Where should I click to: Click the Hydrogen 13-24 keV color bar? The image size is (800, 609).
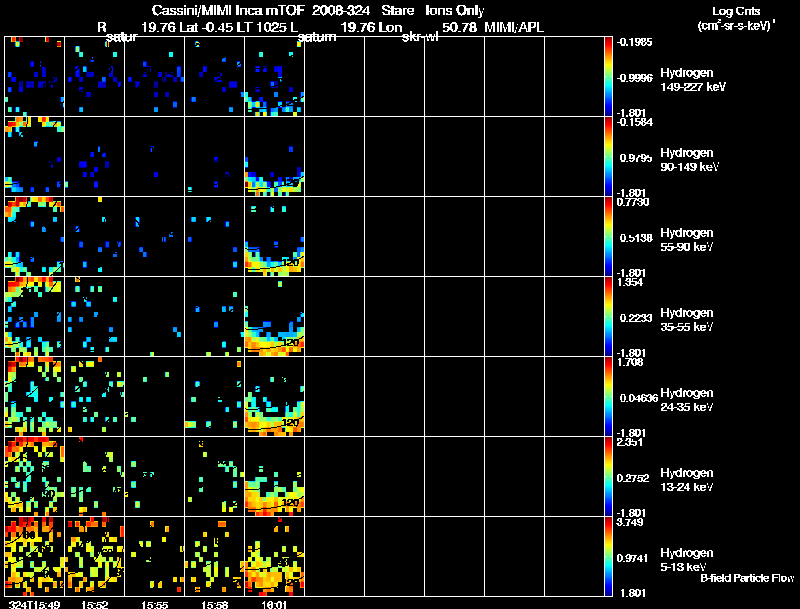pos(608,477)
